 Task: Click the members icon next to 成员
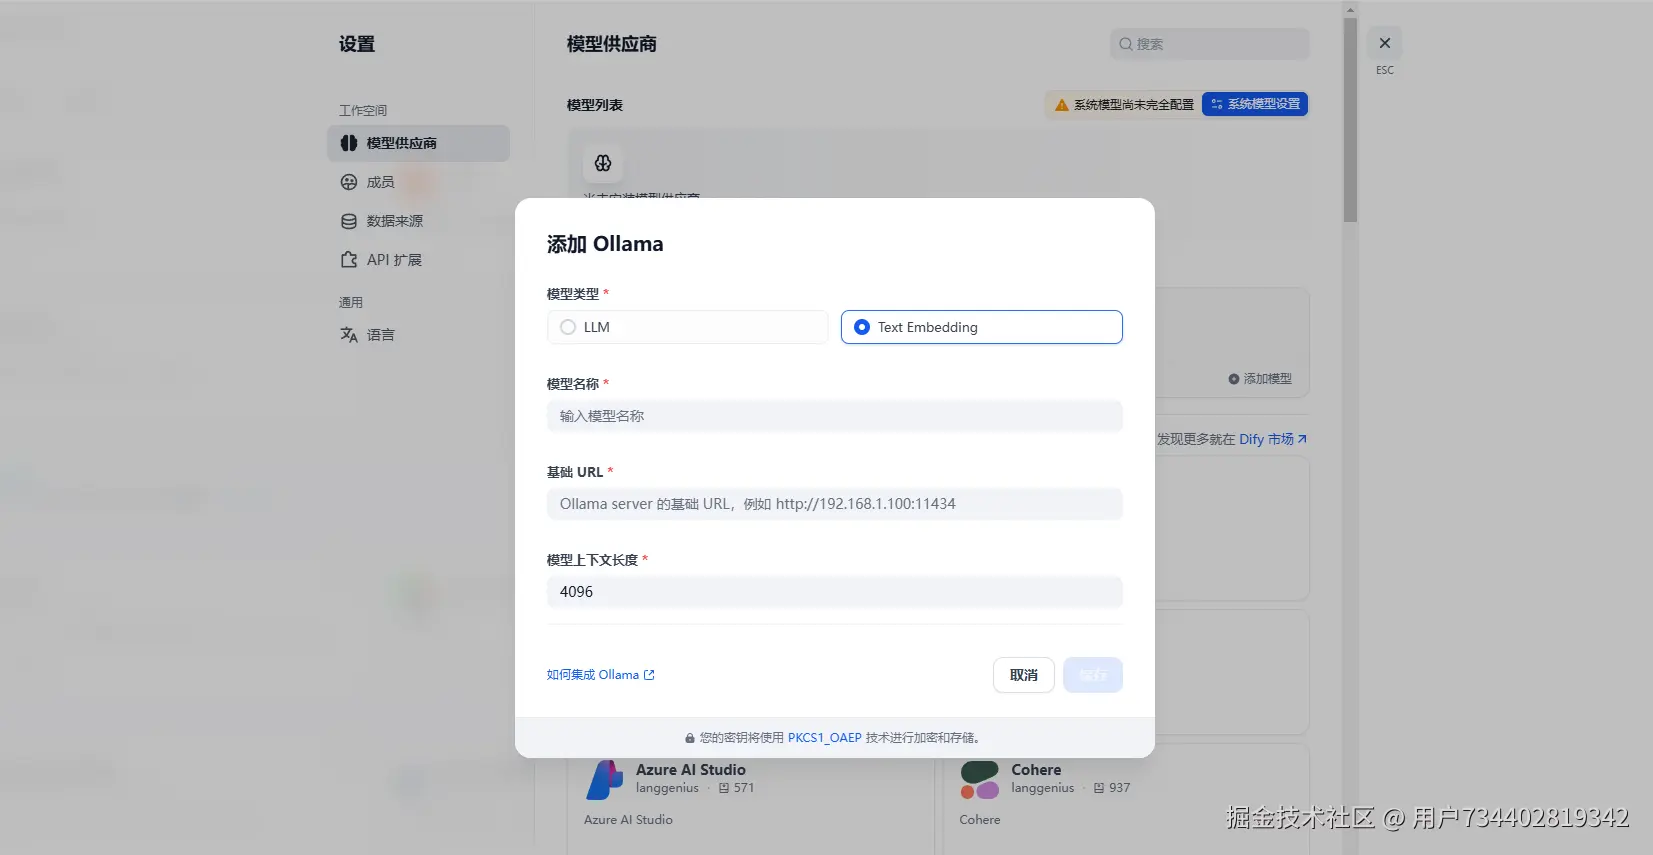348,182
